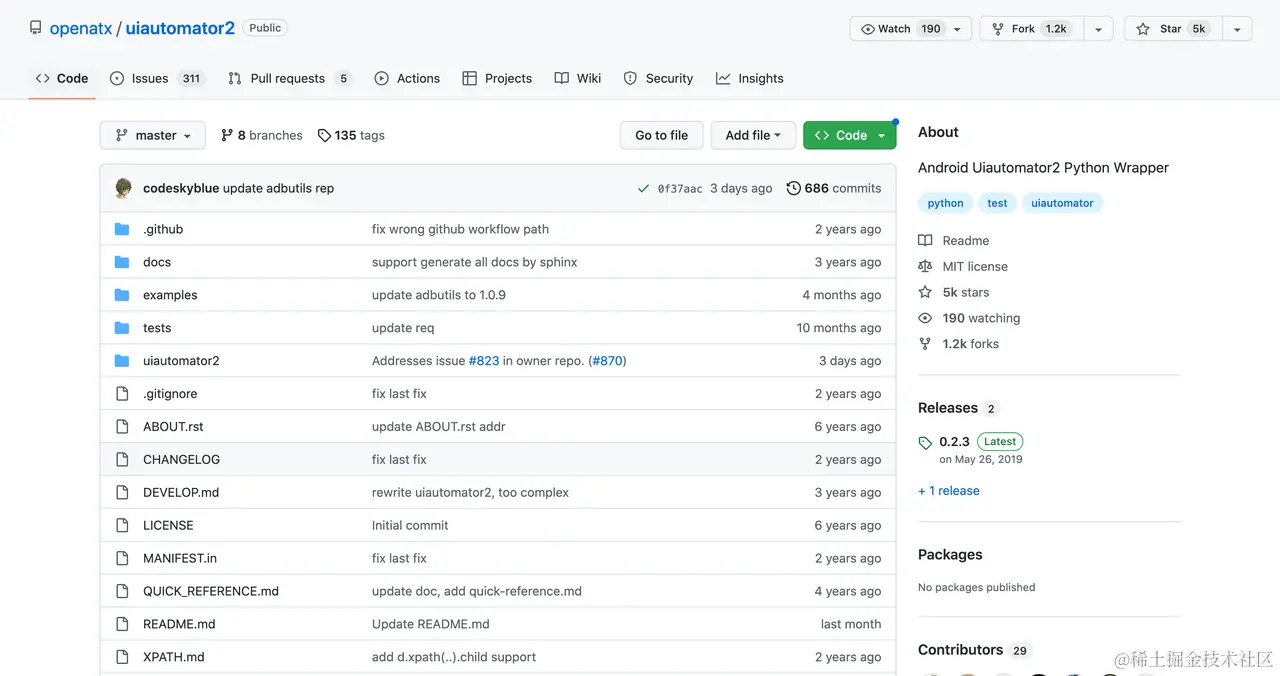Click the green tag icon beside release 0.2.3
Screen dimensions: 1280x676
click(925, 443)
